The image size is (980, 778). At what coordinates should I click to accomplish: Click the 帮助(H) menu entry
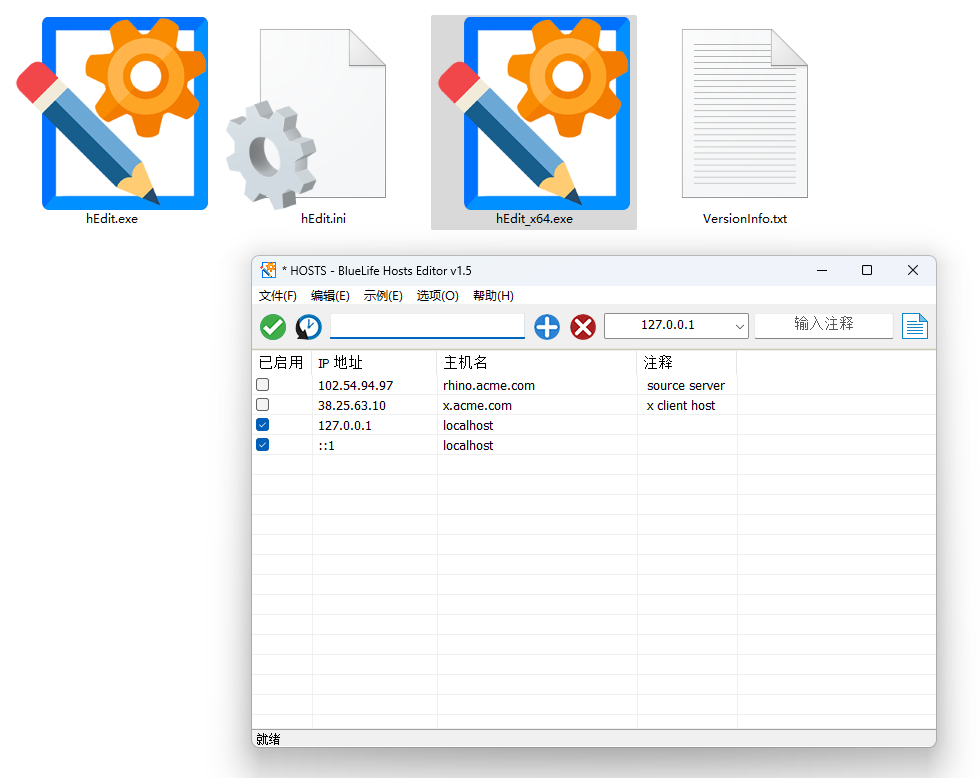pos(492,296)
